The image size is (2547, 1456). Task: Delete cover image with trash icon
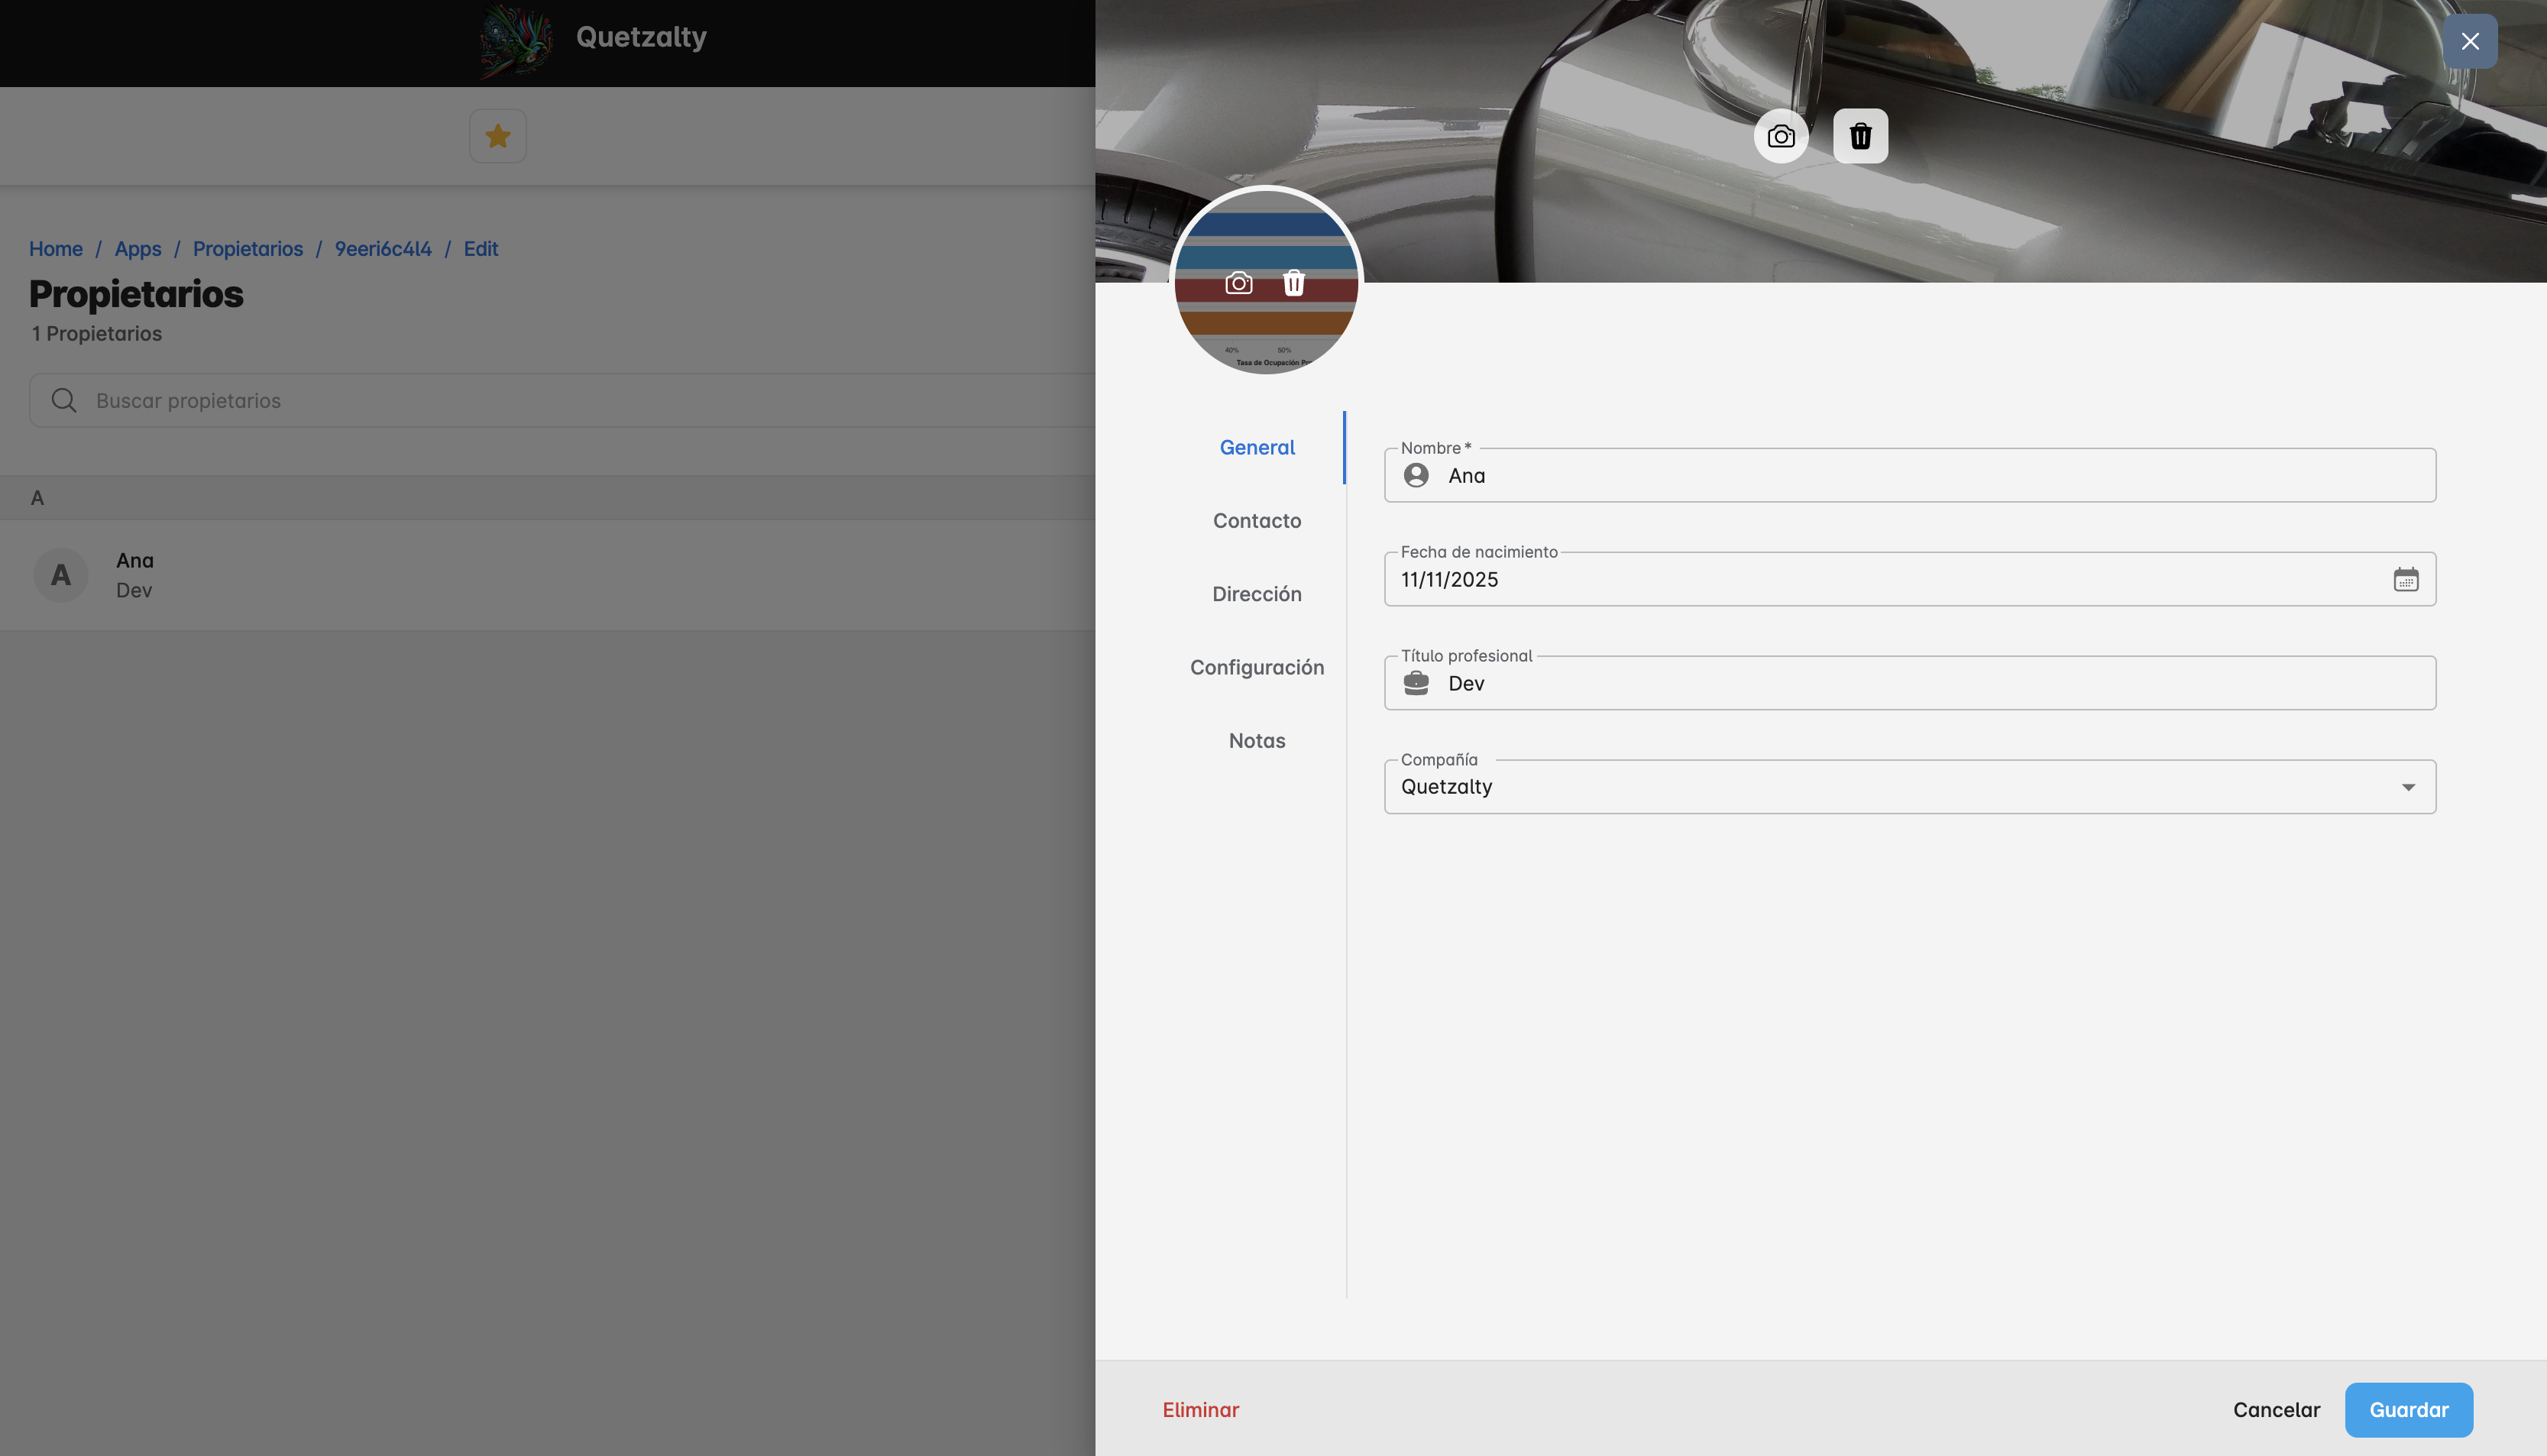click(1860, 136)
